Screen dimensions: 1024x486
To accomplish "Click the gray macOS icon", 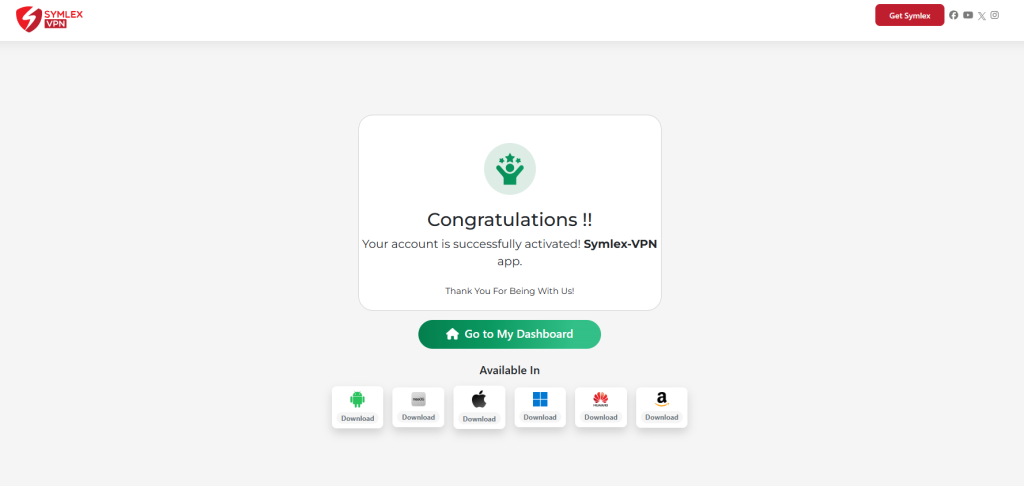I will [x=419, y=399].
